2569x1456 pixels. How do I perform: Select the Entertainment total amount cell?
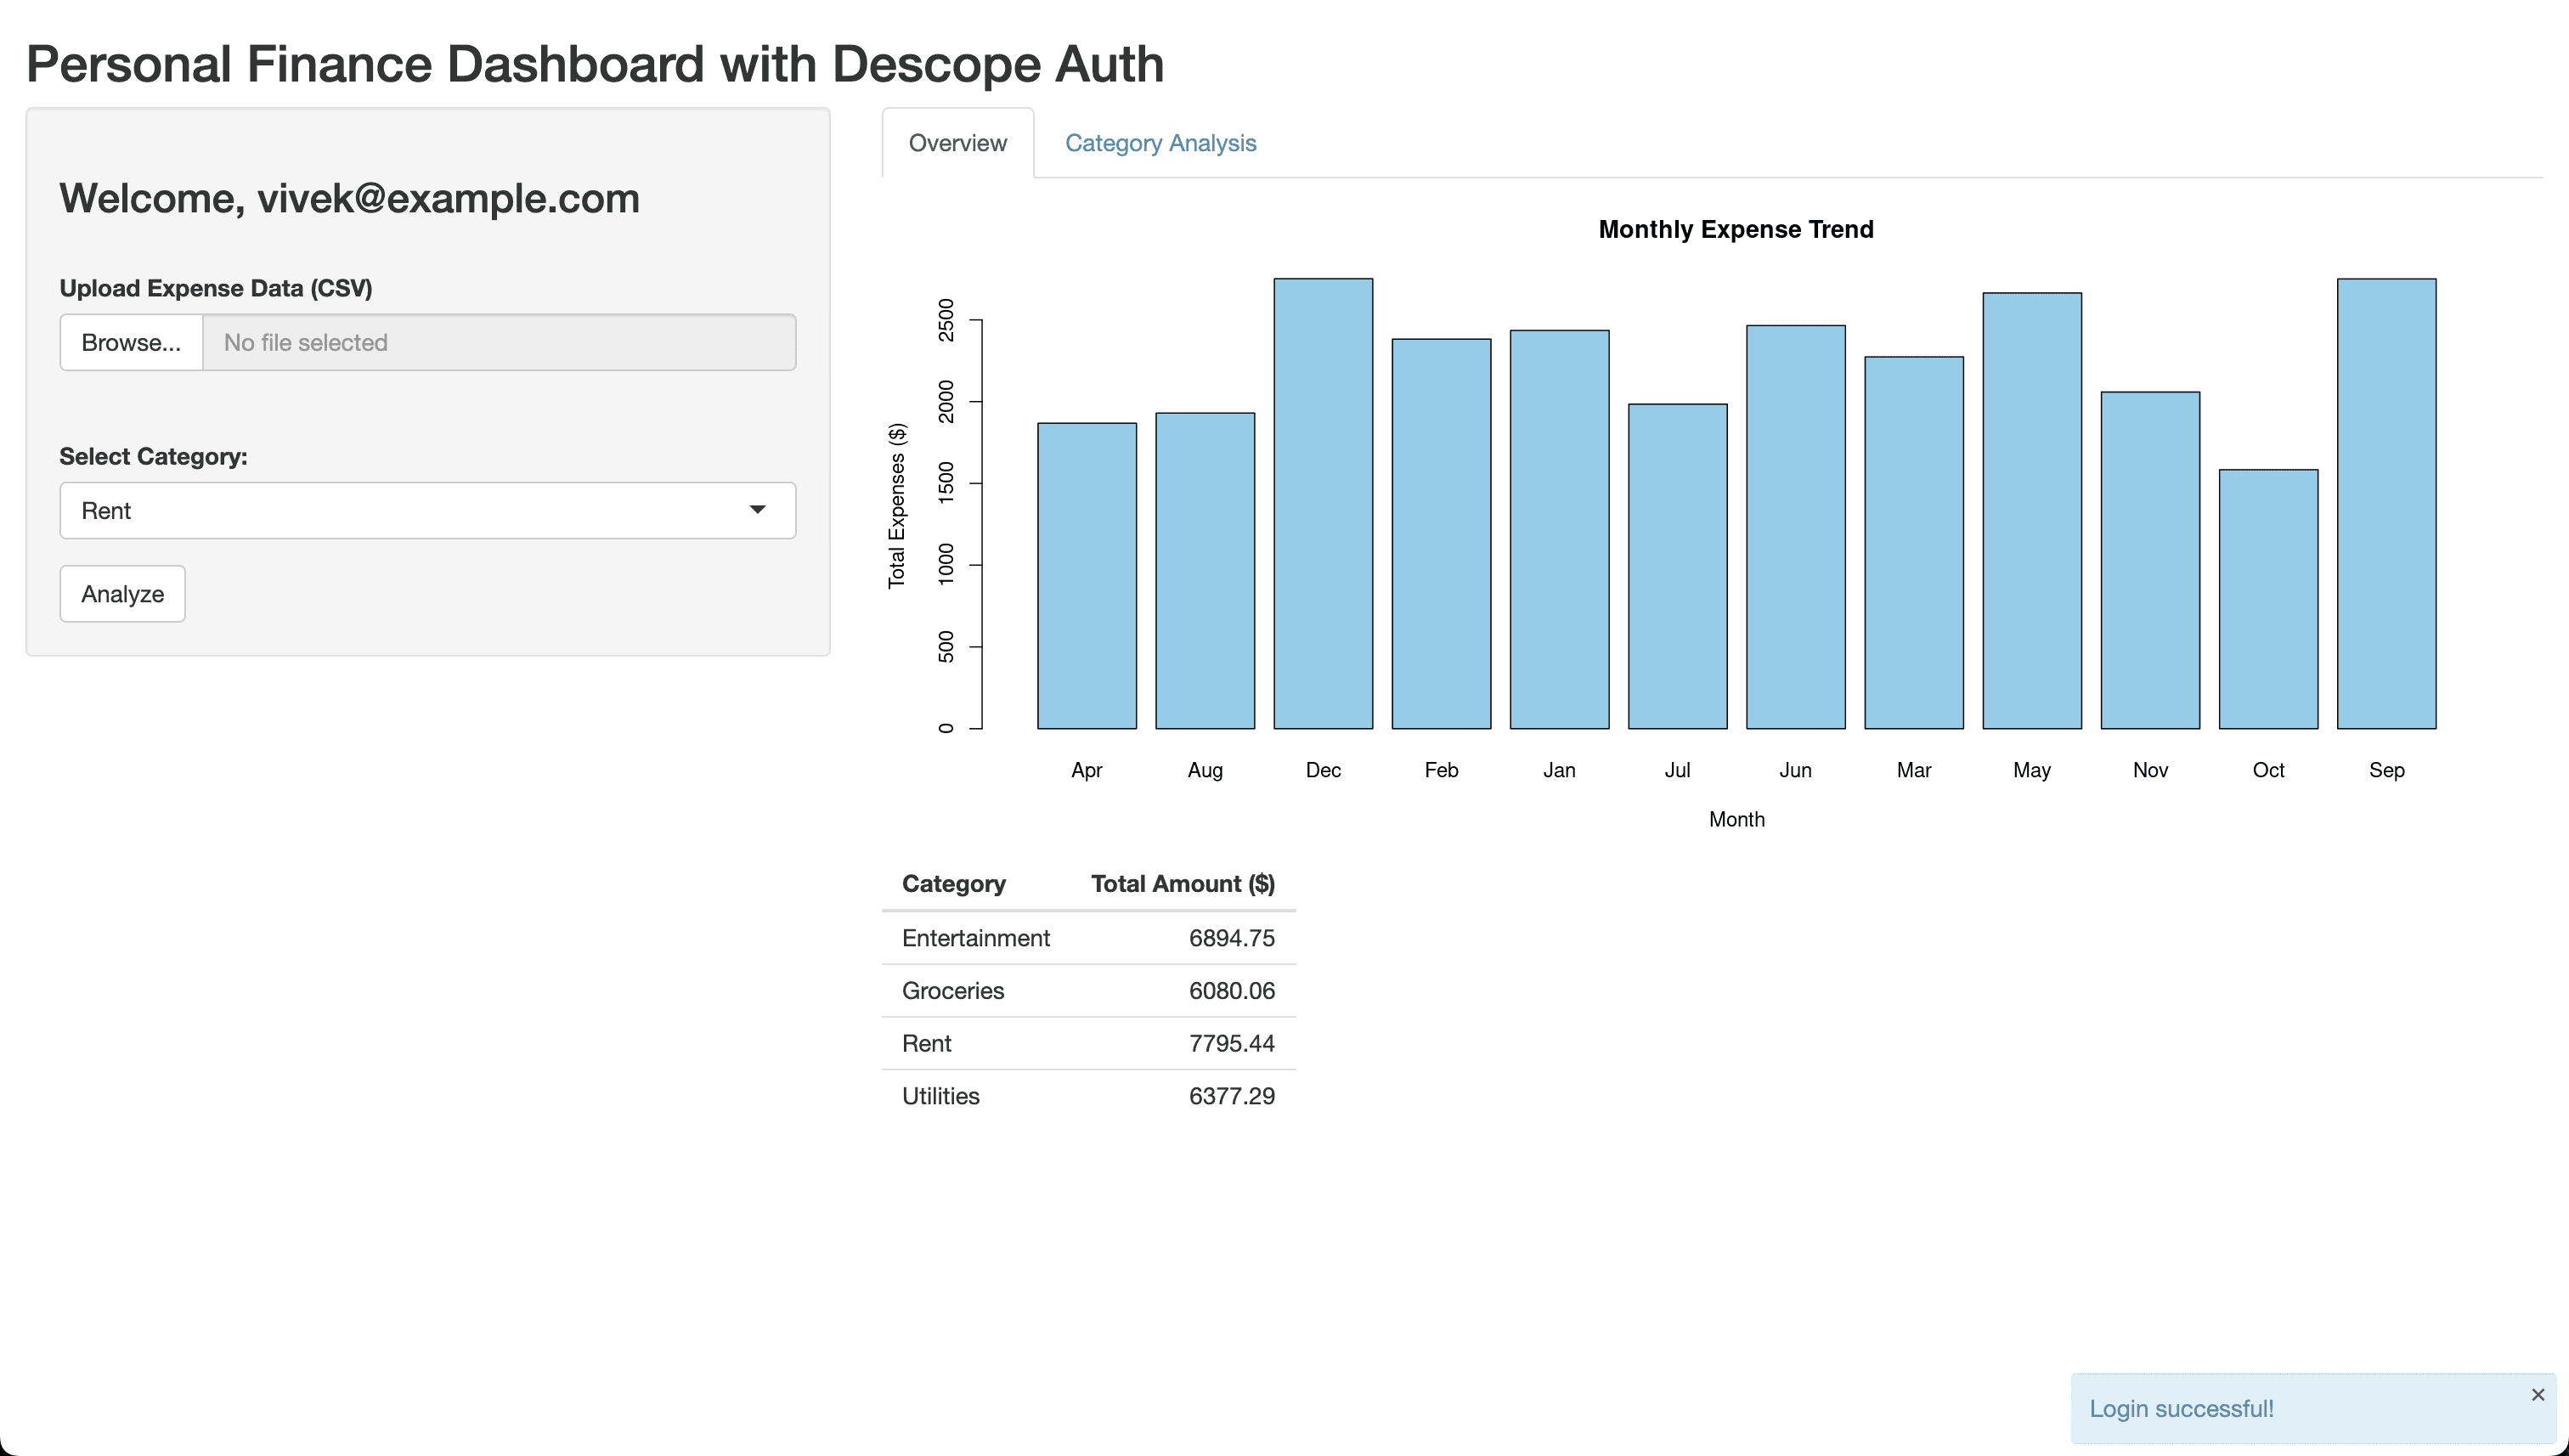1232,938
